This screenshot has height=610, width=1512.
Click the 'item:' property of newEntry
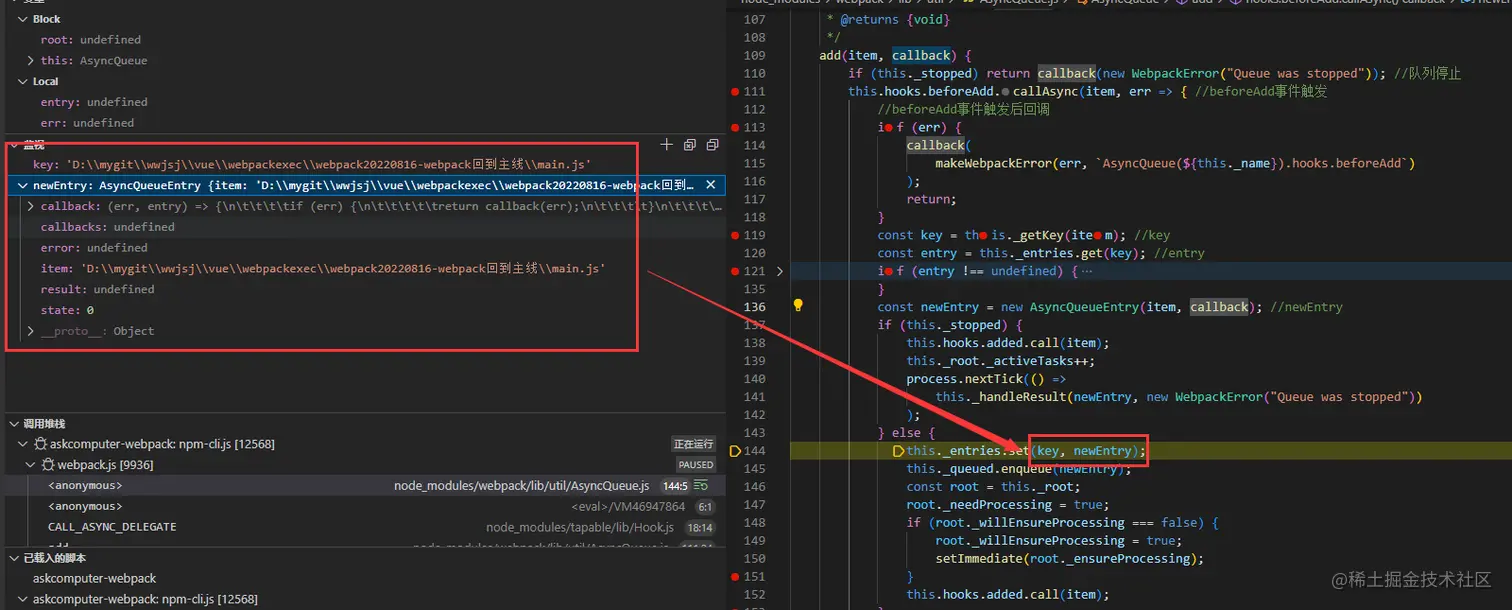[x=323, y=269]
